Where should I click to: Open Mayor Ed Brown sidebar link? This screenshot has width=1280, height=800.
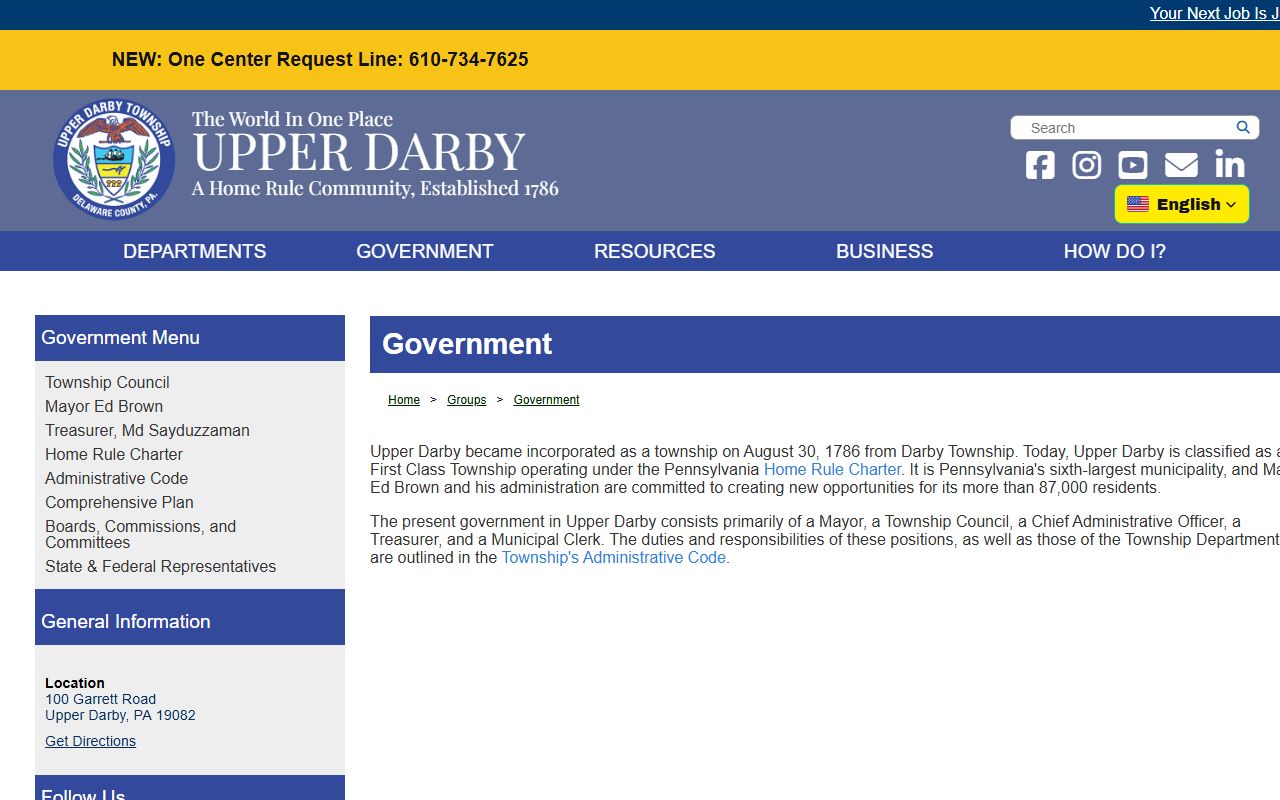[104, 406]
